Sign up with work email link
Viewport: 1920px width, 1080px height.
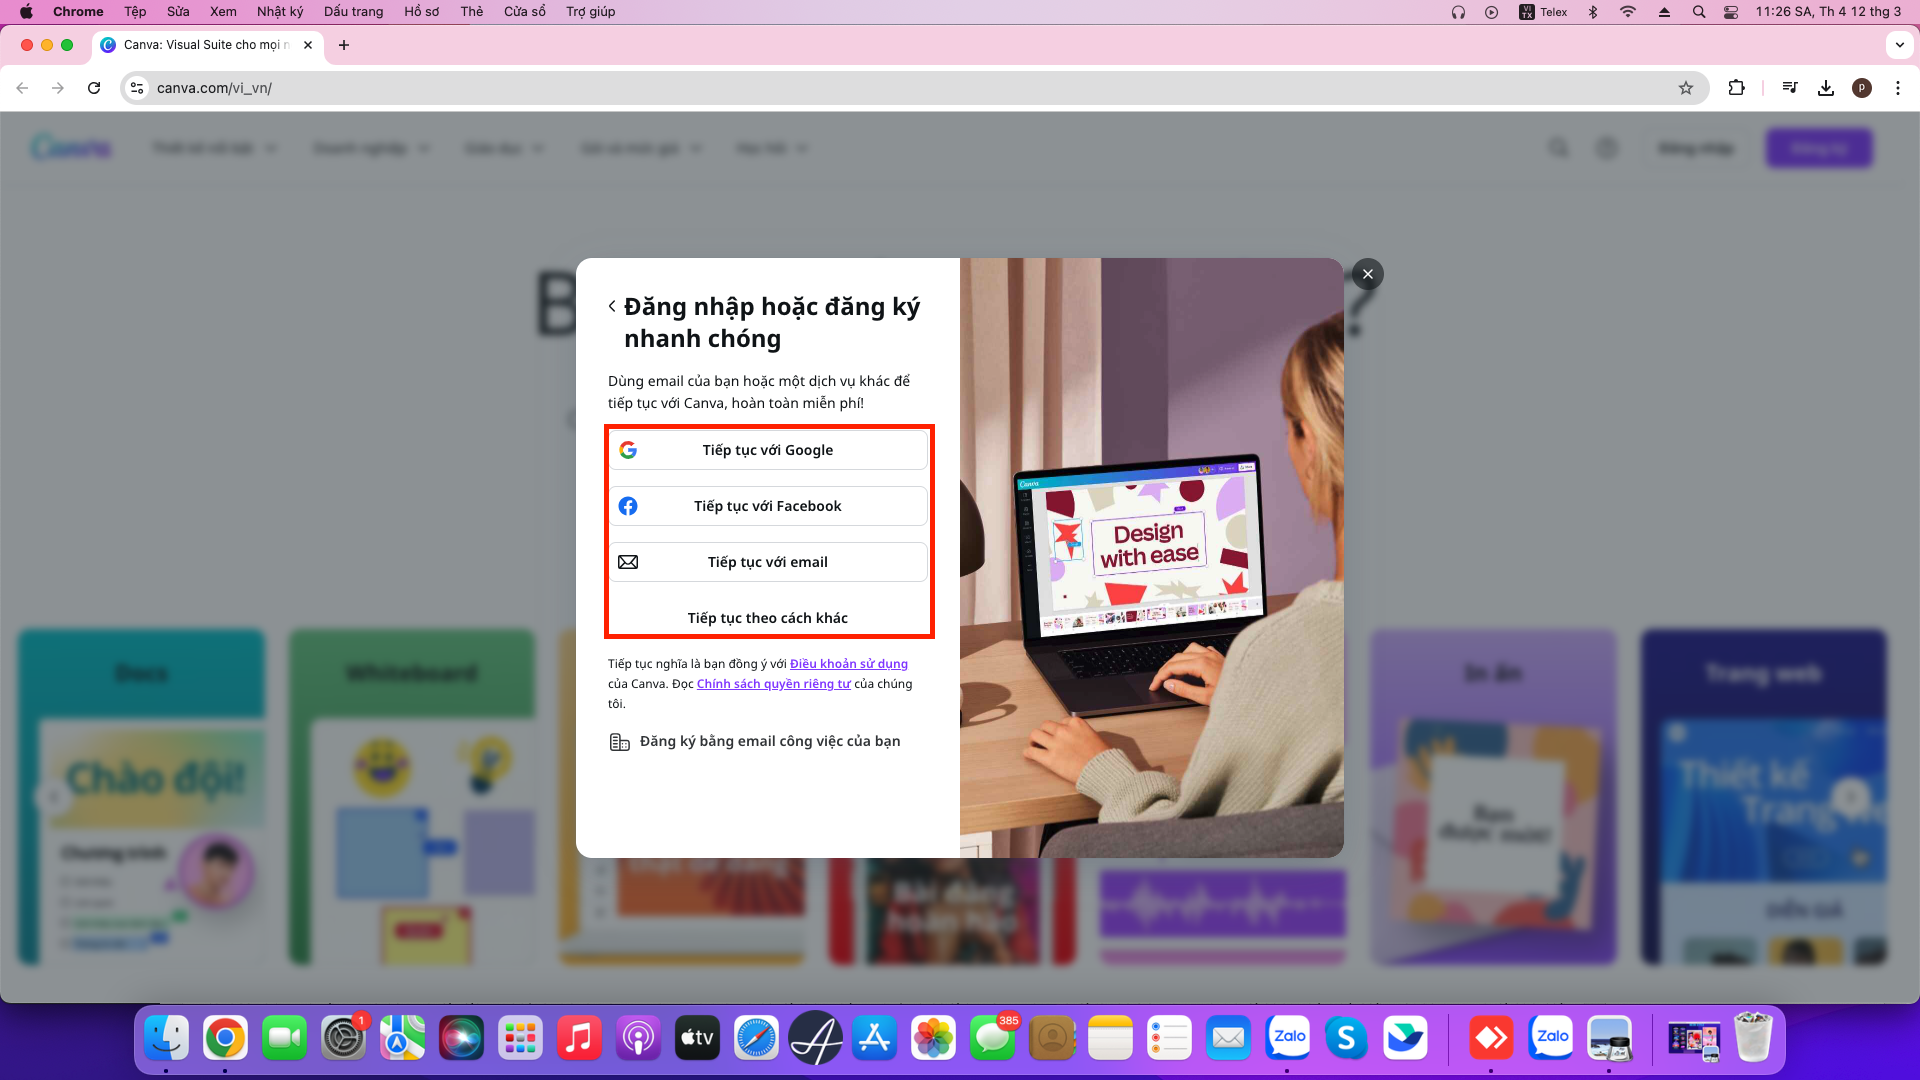(x=755, y=741)
